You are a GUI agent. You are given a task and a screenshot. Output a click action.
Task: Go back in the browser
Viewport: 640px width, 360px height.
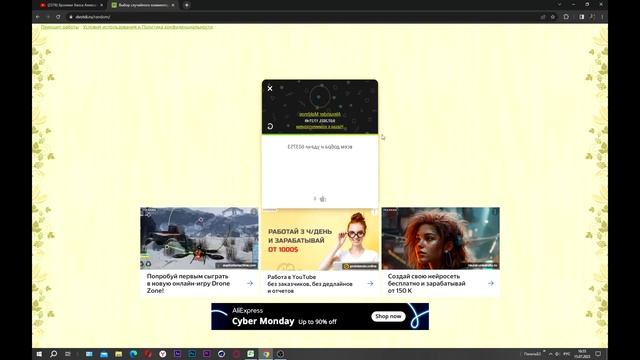(38, 17)
